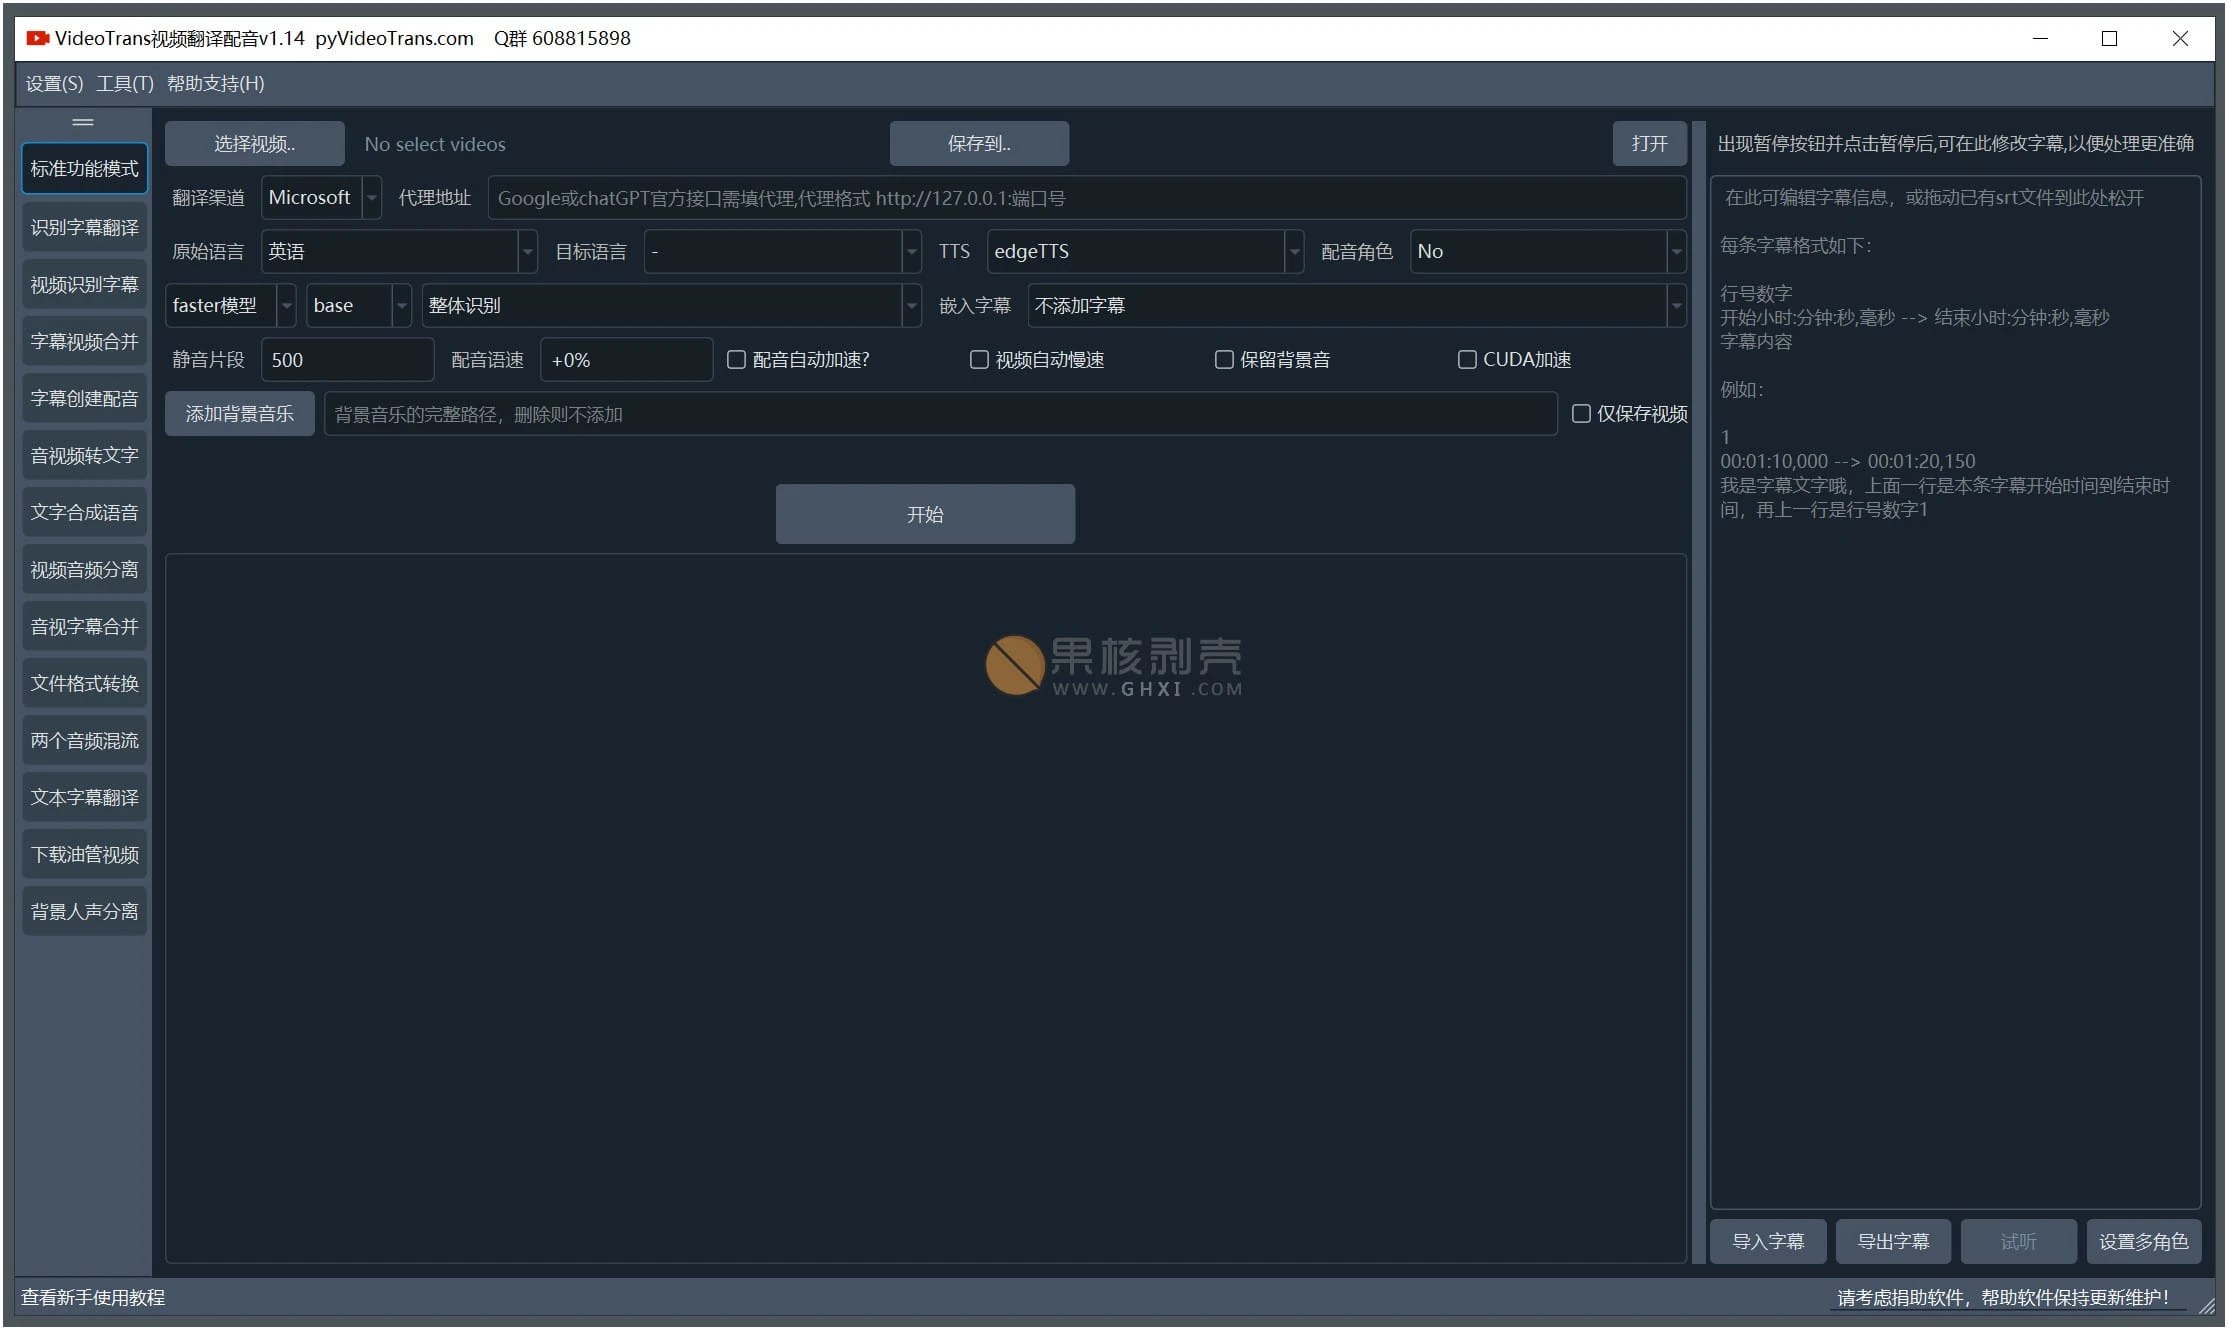This screenshot has width=2228, height=1330.
Task: Enable the CUDA加速 checkbox
Action: tap(1467, 359)
